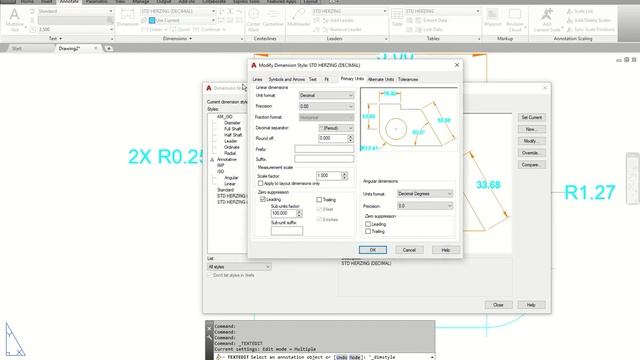Click Compare... in Dimension Style Manager

coord(531,164)
